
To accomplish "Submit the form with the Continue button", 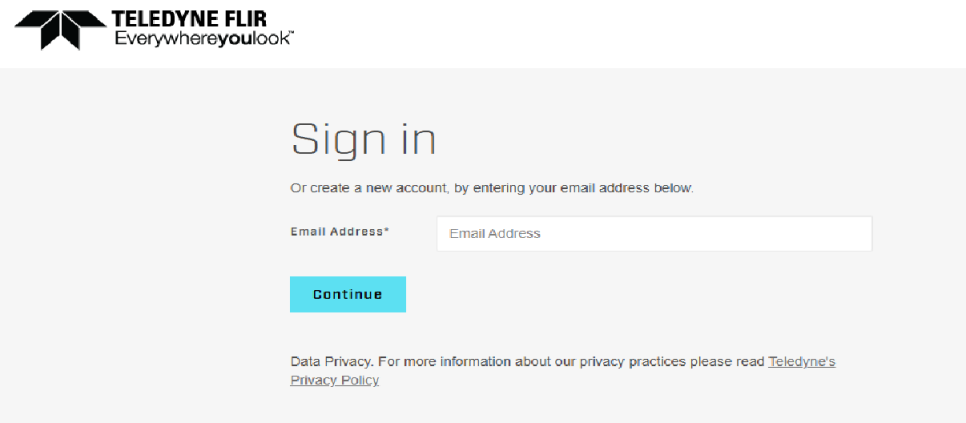I will coord(347,294).
